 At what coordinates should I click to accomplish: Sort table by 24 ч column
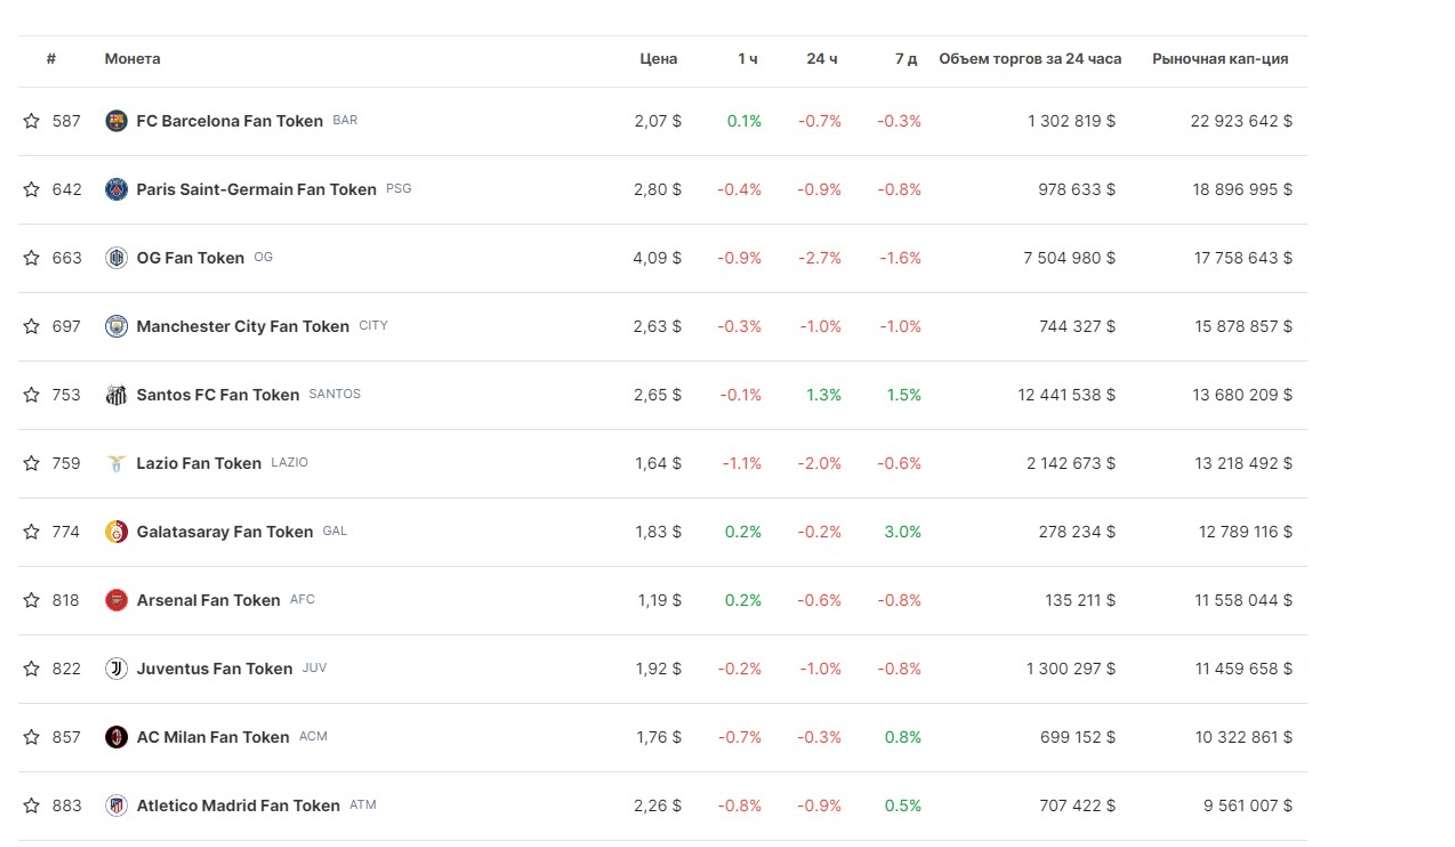tap(821, 59)
